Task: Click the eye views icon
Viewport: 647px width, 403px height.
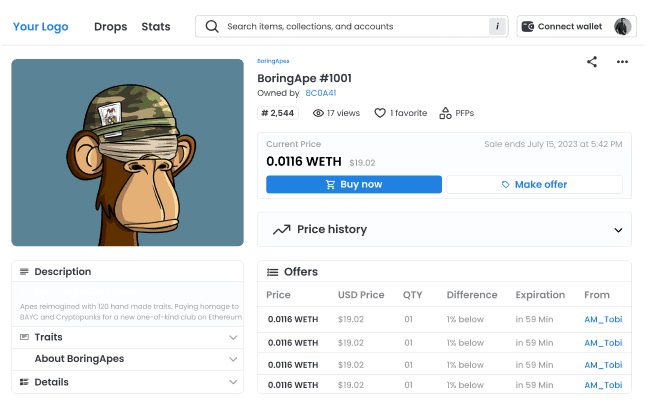Action: point(318,113)
